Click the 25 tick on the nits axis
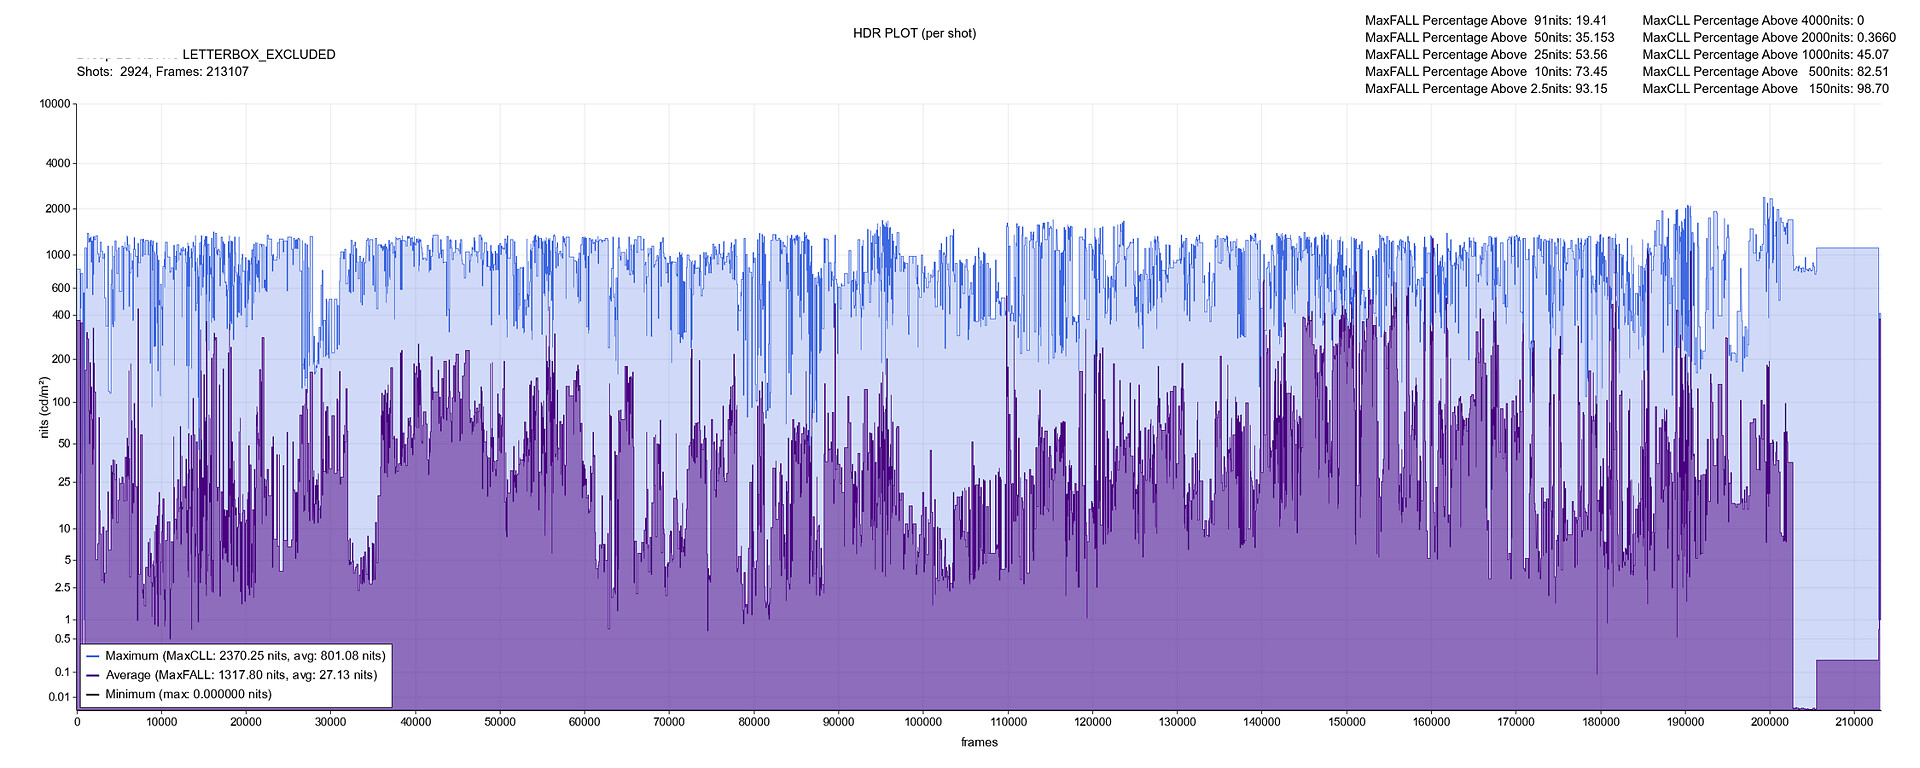The image size is (1920, 768). point(65,482)
